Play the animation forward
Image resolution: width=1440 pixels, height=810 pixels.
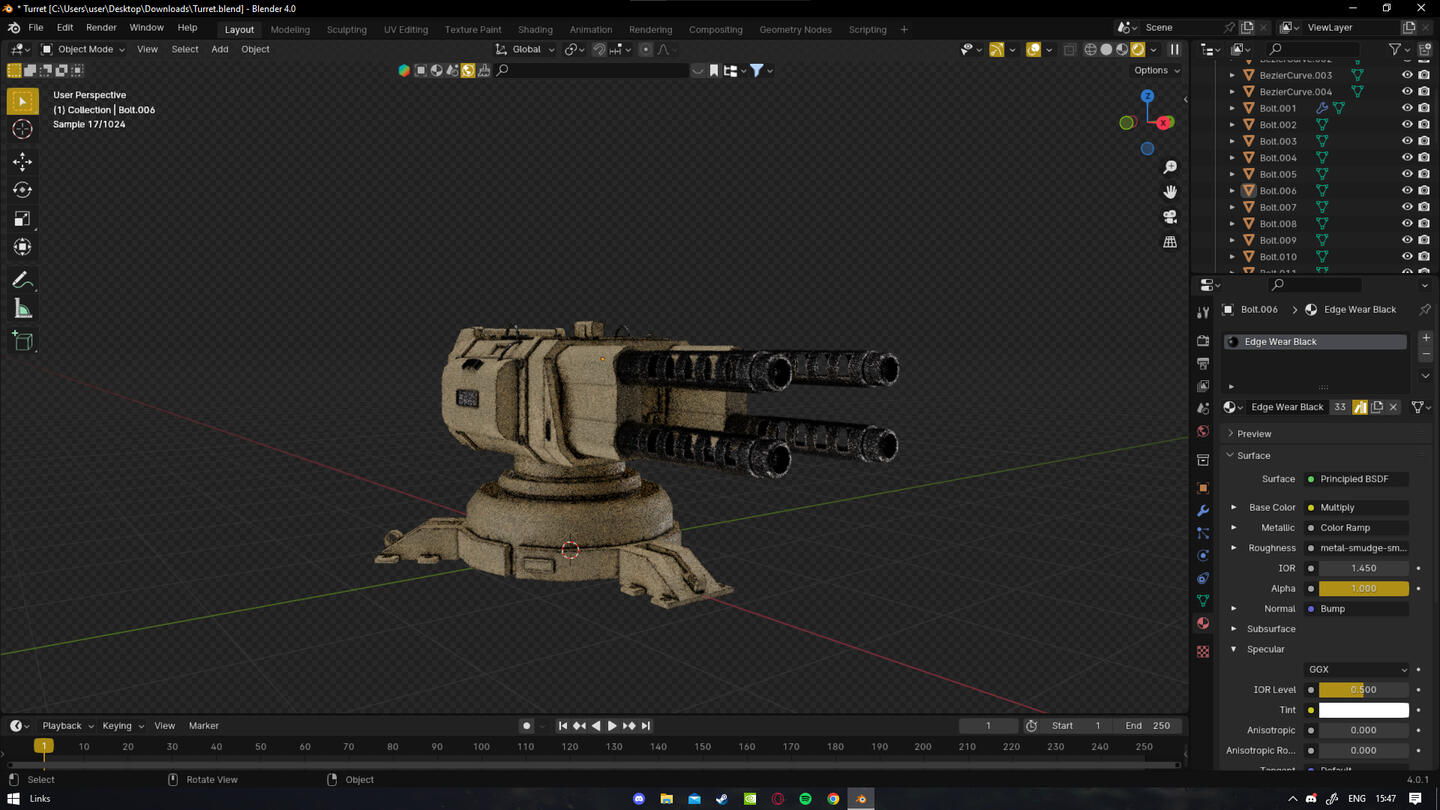612,726
